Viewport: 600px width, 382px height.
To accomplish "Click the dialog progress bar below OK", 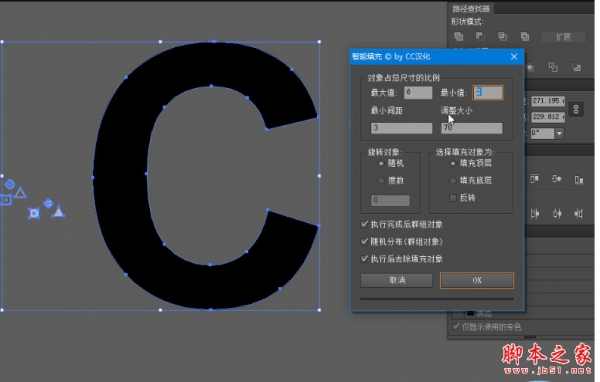I will coord(437,299).
